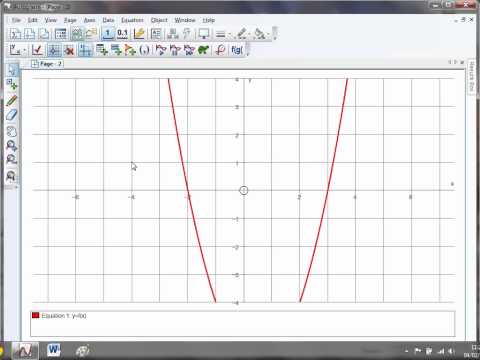Image resolution: width=480 pixels, height=360 pixels.
Task: Open the Page menu
Action: click(x=70, y=20)
